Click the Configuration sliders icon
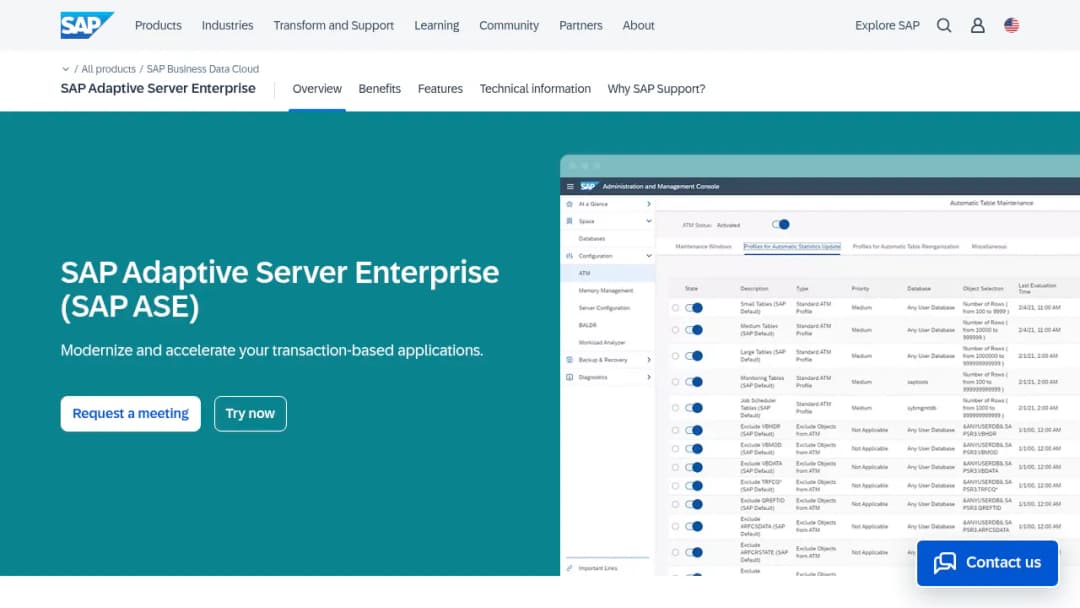This screenshot has height=608, width=1080. (570, 256)
